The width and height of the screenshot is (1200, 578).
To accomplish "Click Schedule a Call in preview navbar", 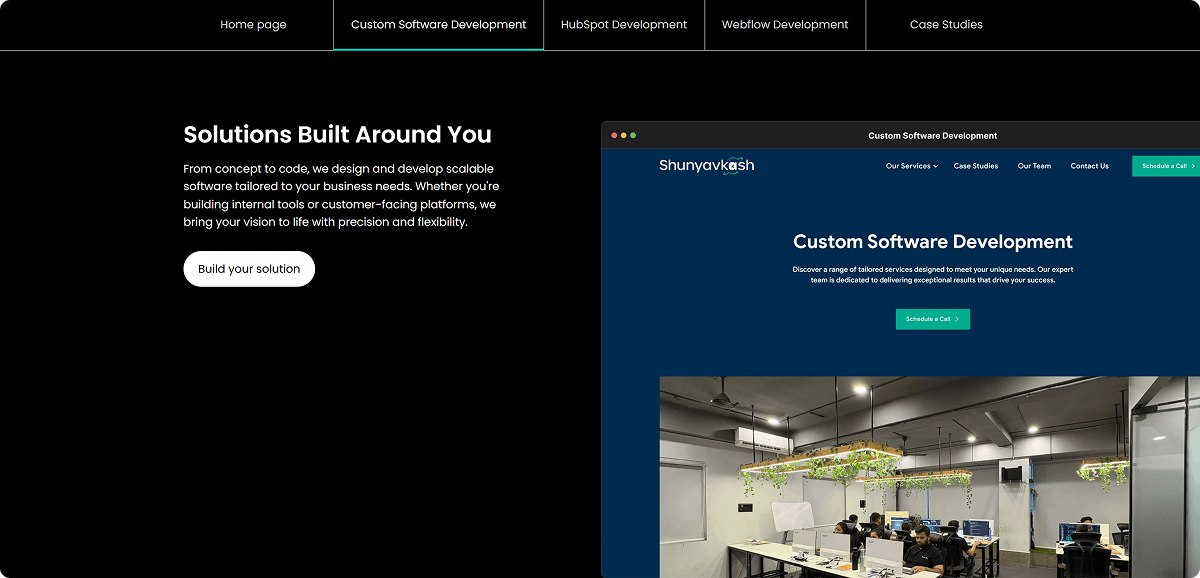I will [1166, 166].
